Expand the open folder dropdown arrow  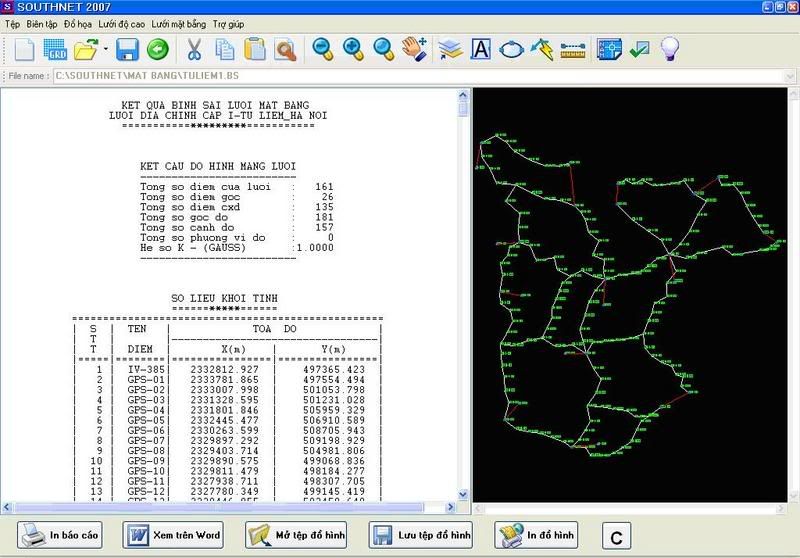coord(106,49)
